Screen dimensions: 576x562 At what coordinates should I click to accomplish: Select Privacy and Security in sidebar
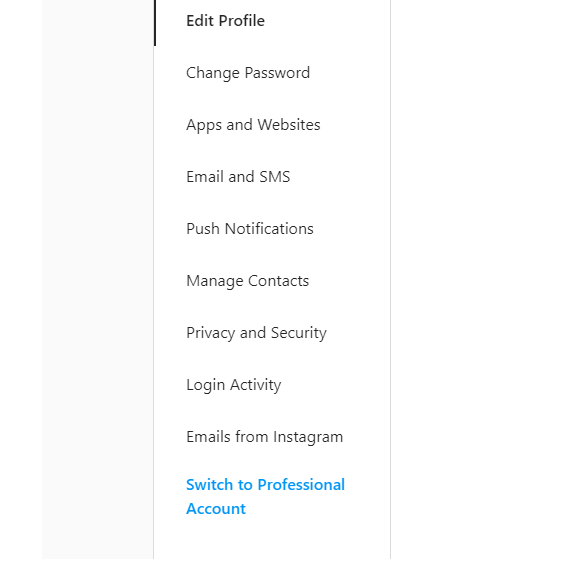[256, 333]
